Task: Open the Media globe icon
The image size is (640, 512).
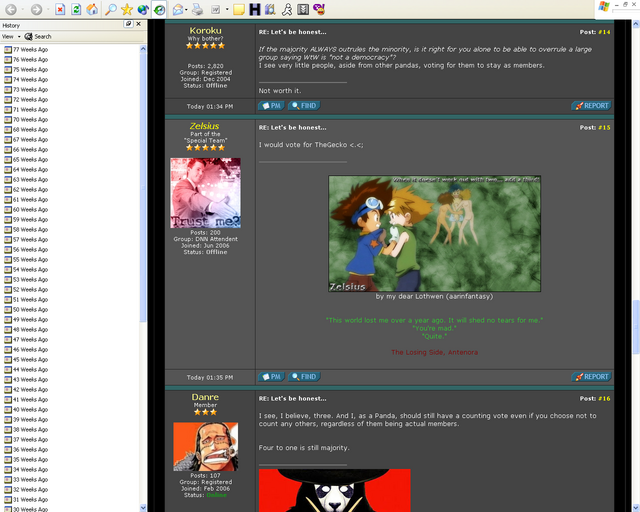Action: click(143, 9)
